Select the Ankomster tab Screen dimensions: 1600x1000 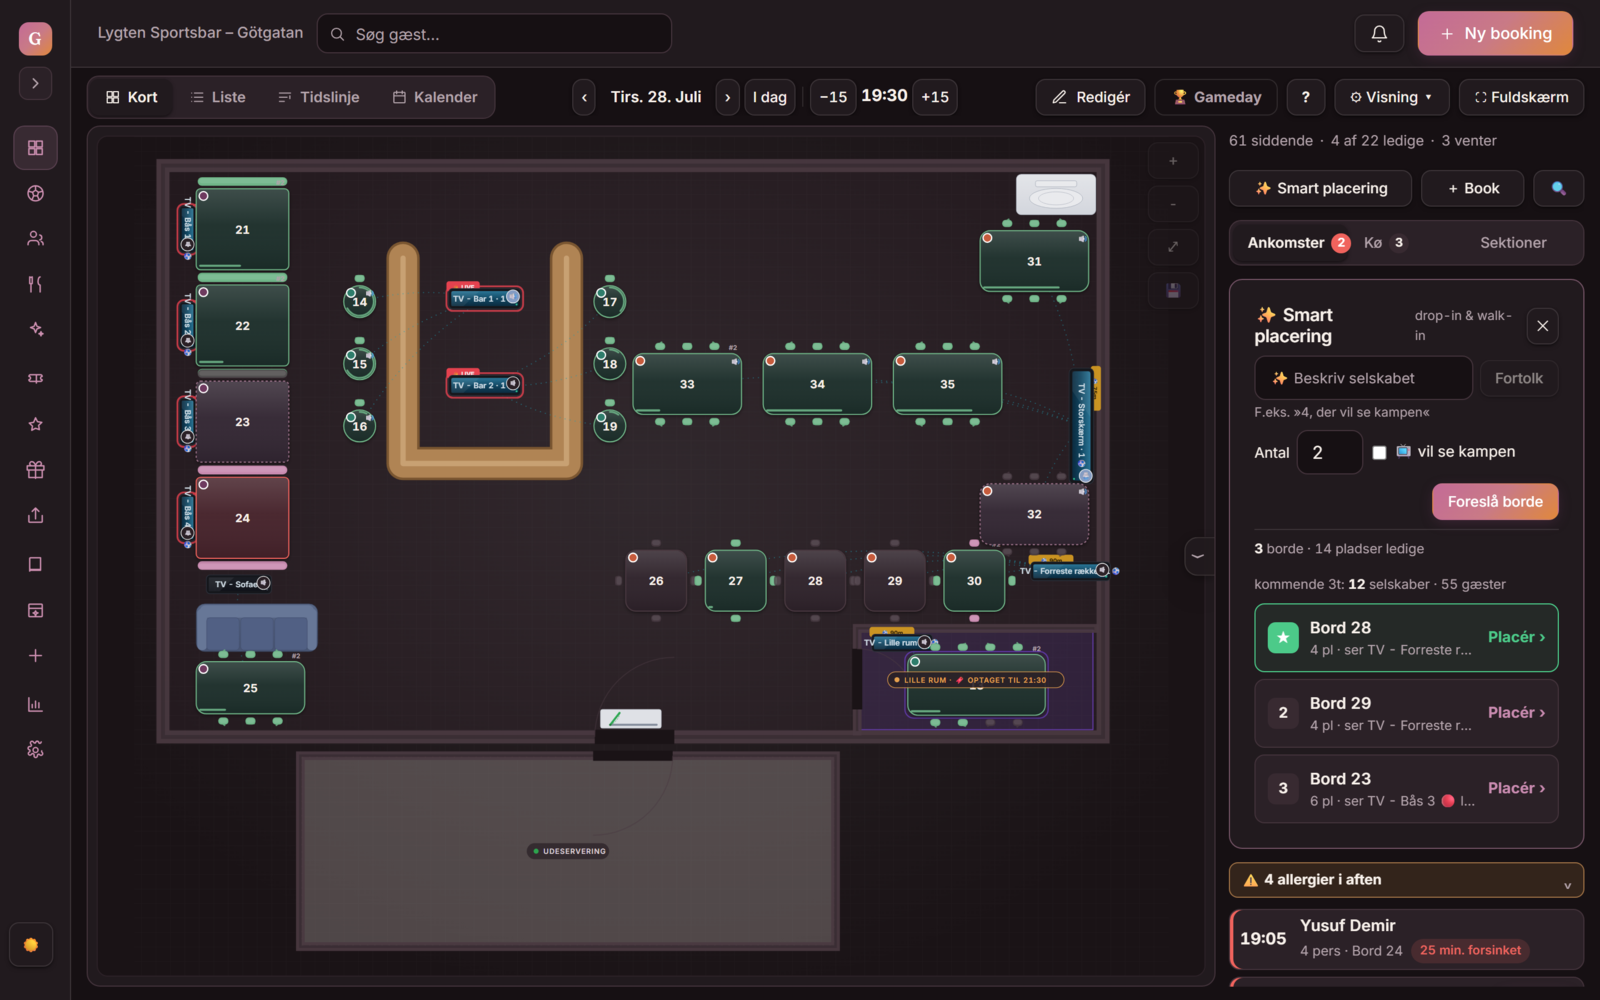[1298, 243]
